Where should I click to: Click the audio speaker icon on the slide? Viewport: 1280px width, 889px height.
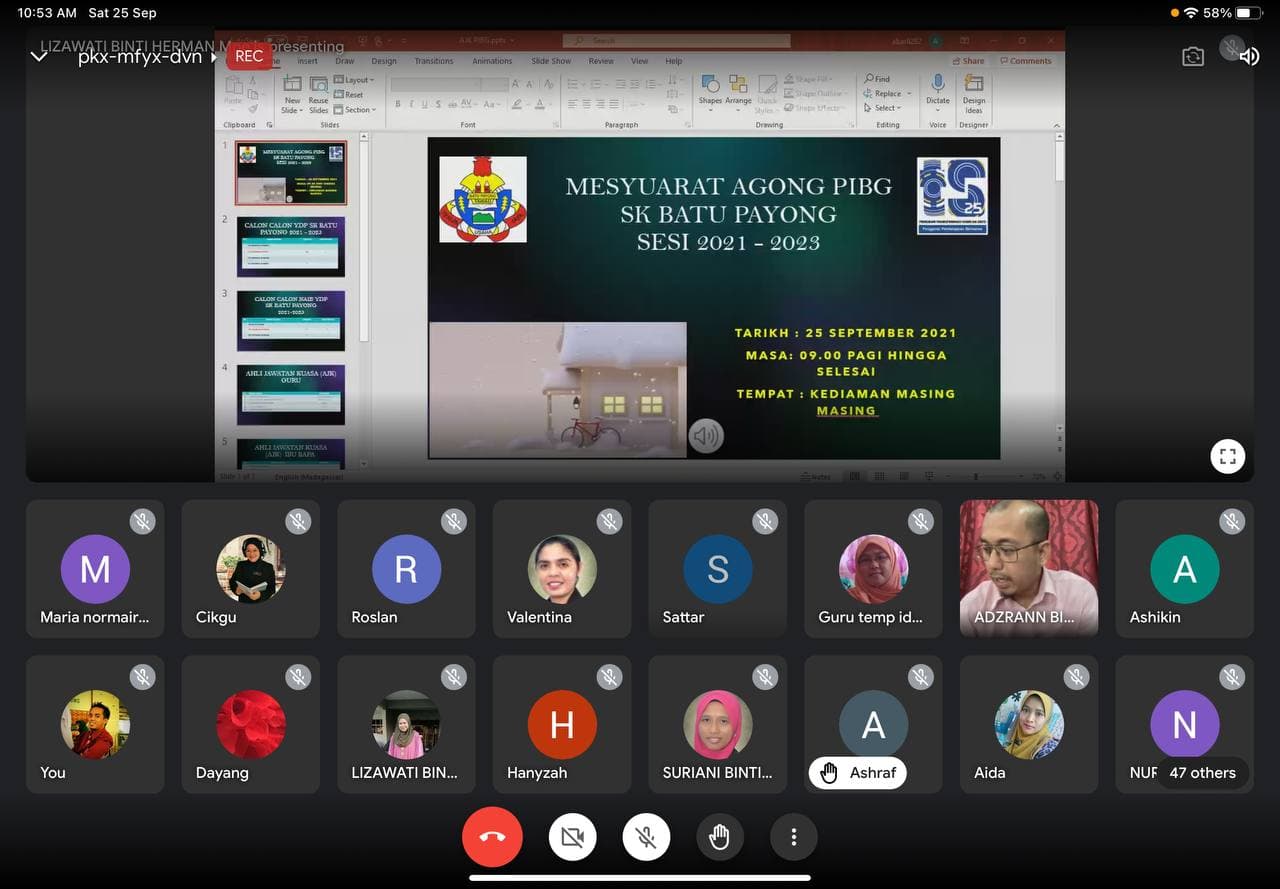[x=706, y=436]
